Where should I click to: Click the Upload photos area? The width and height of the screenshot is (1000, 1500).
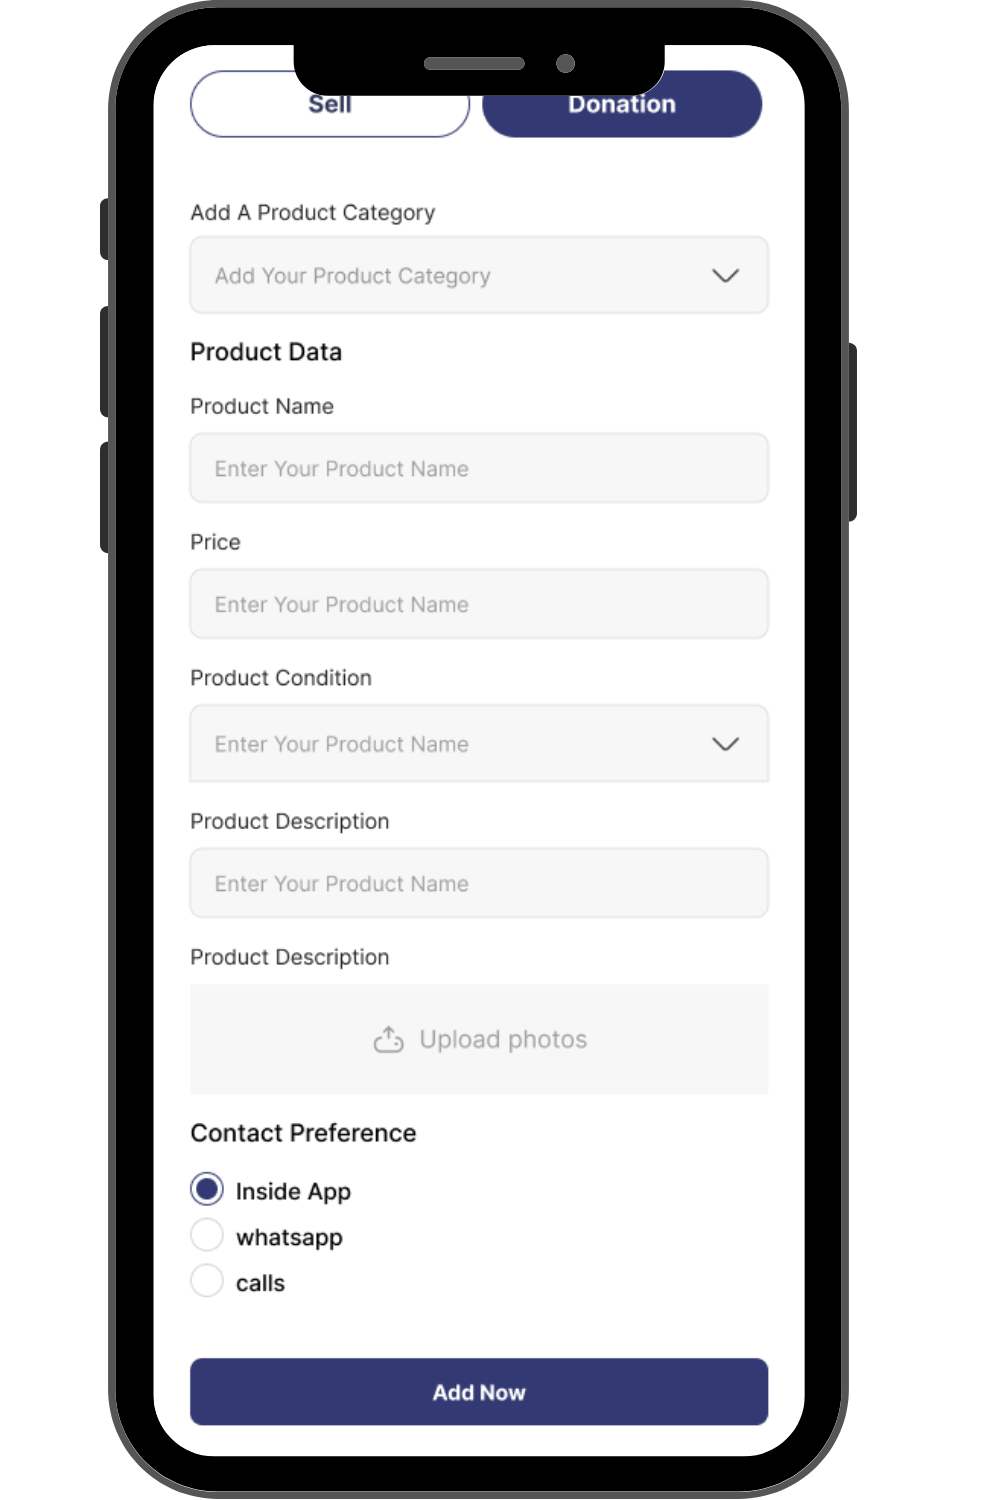coord(479,1039)
